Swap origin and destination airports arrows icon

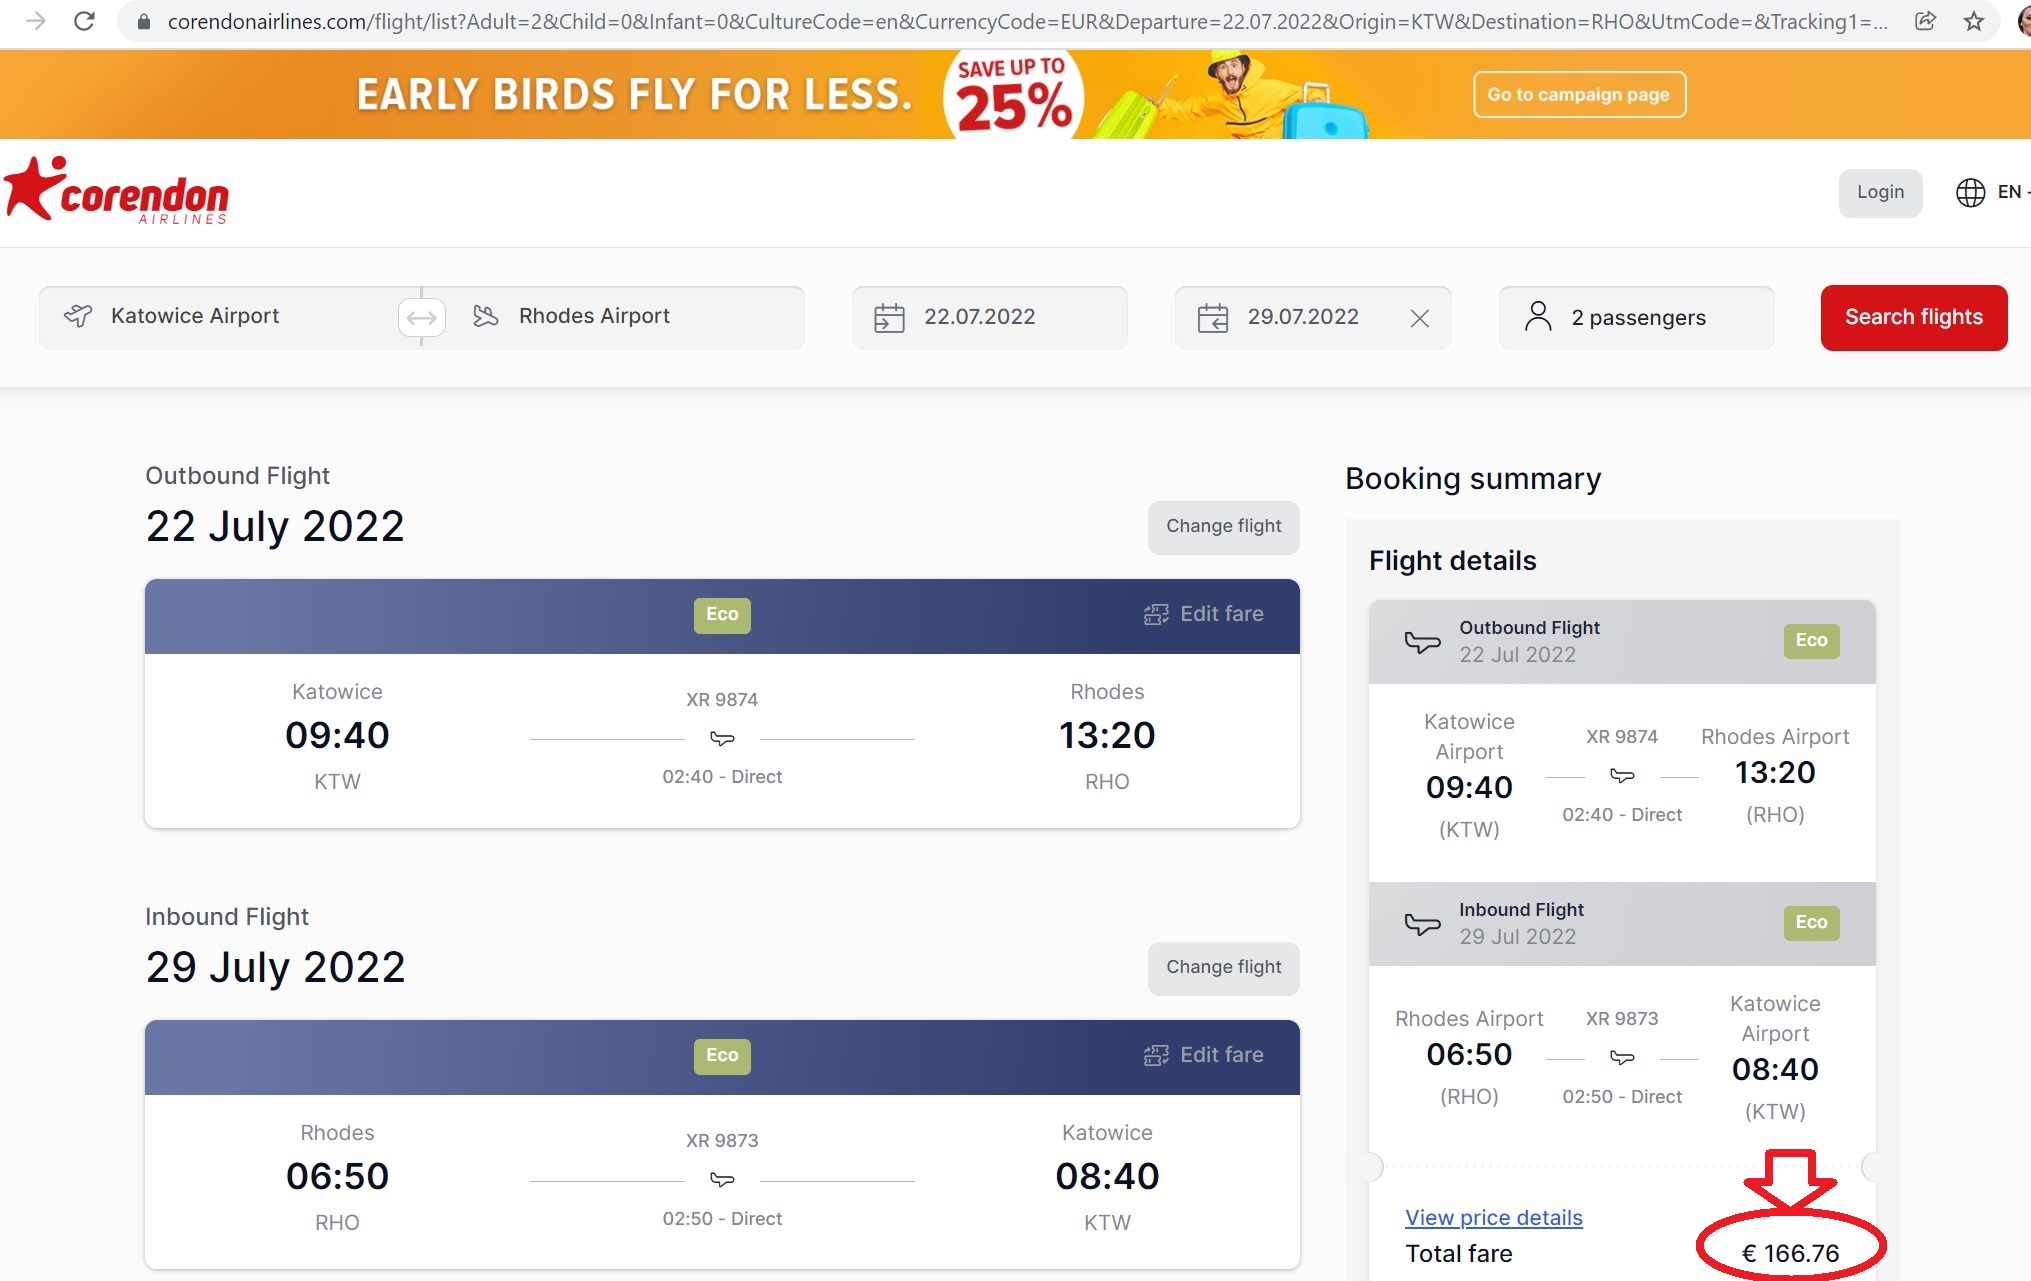tap(421, 318)
